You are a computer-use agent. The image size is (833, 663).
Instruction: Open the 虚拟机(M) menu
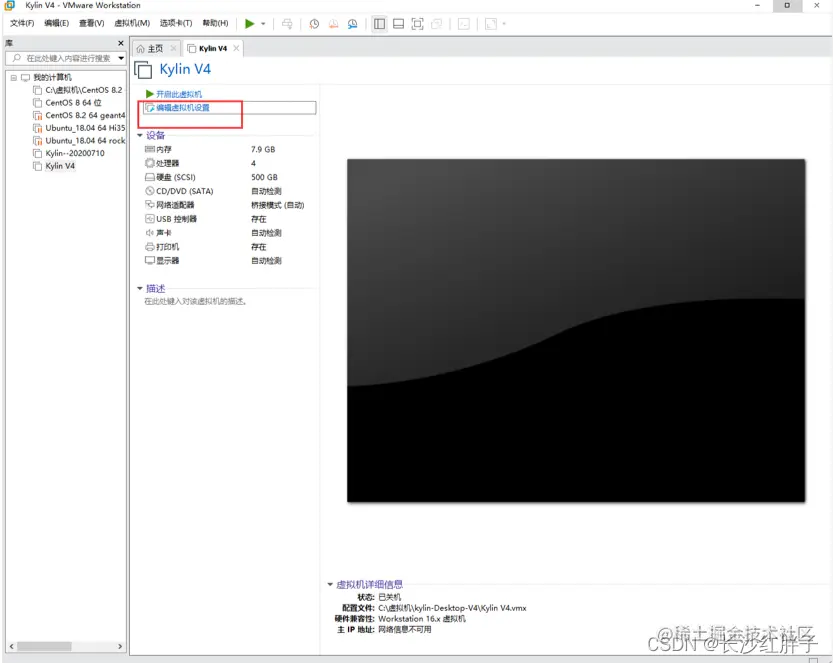click(132, 23)
